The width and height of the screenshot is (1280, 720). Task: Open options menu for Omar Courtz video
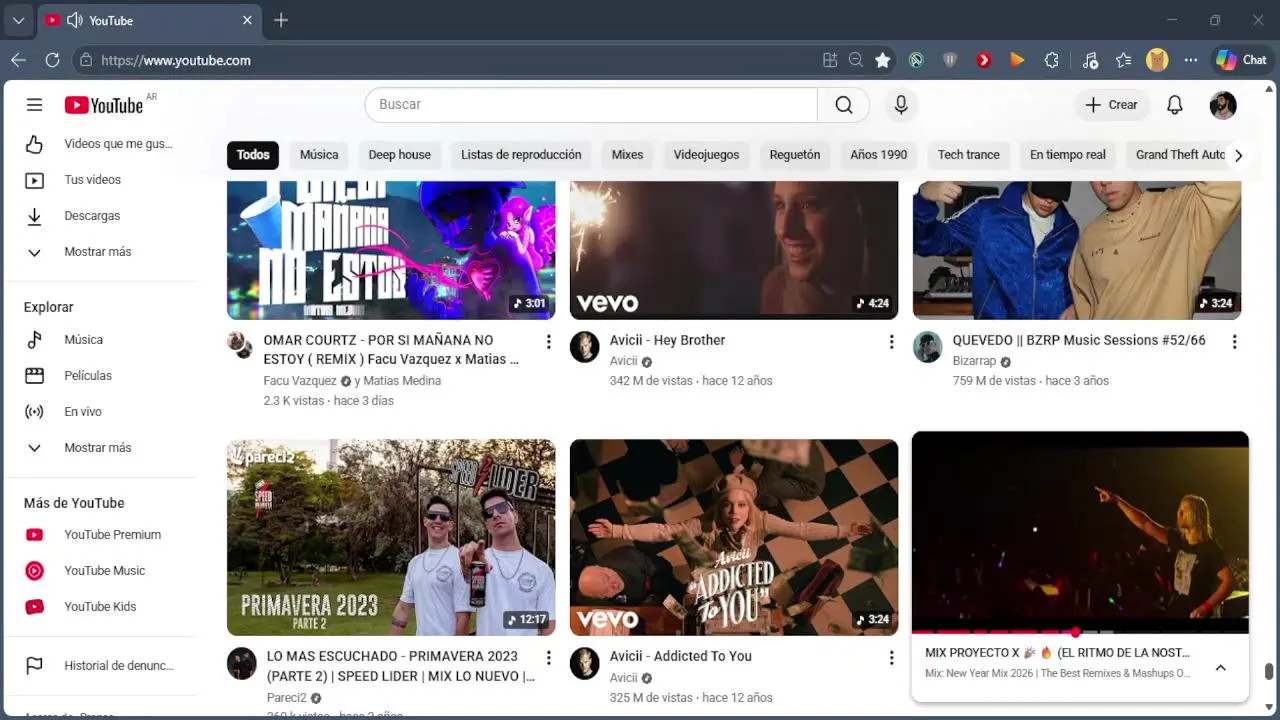pyautogui.click(x=548, y=342)
